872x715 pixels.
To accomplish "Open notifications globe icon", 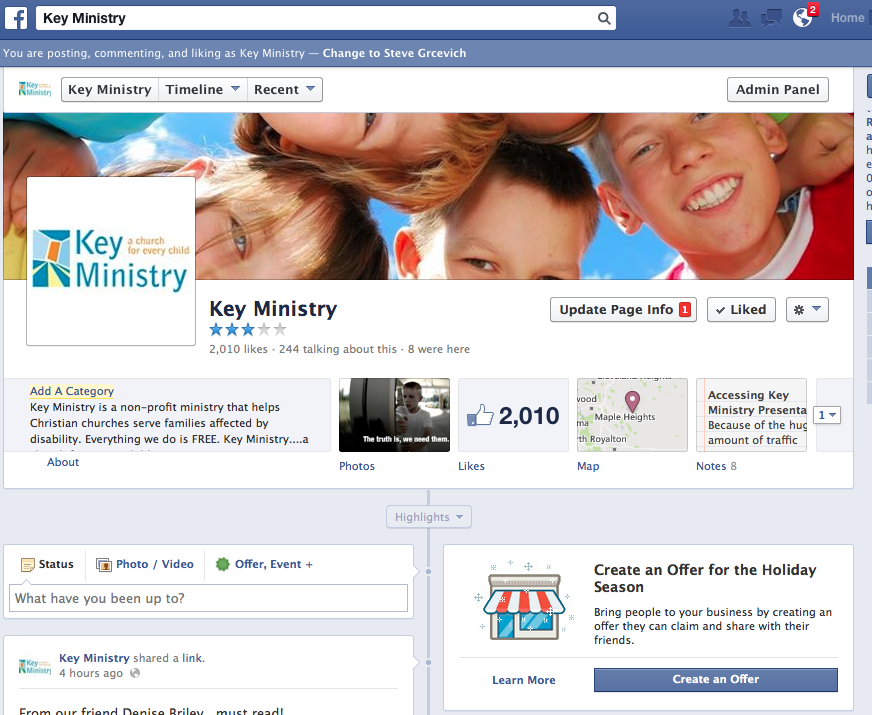I will pos(802,18).
